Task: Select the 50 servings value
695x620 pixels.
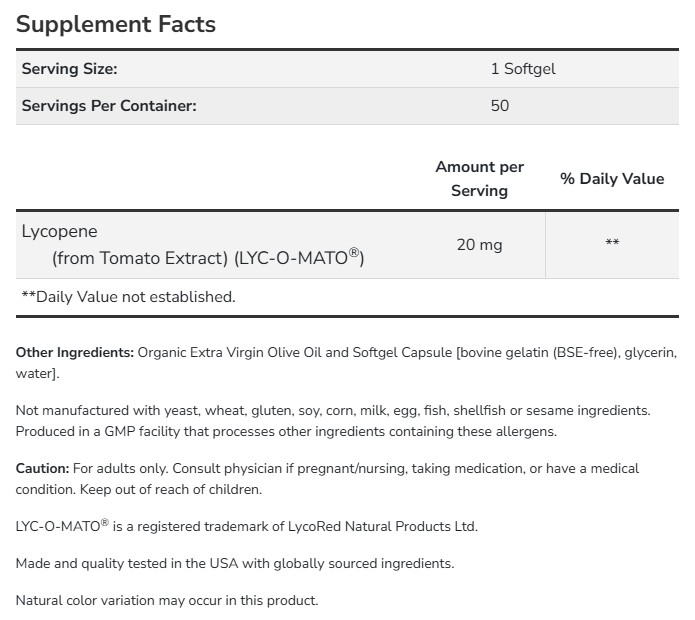Action: (x=499, y=105)
